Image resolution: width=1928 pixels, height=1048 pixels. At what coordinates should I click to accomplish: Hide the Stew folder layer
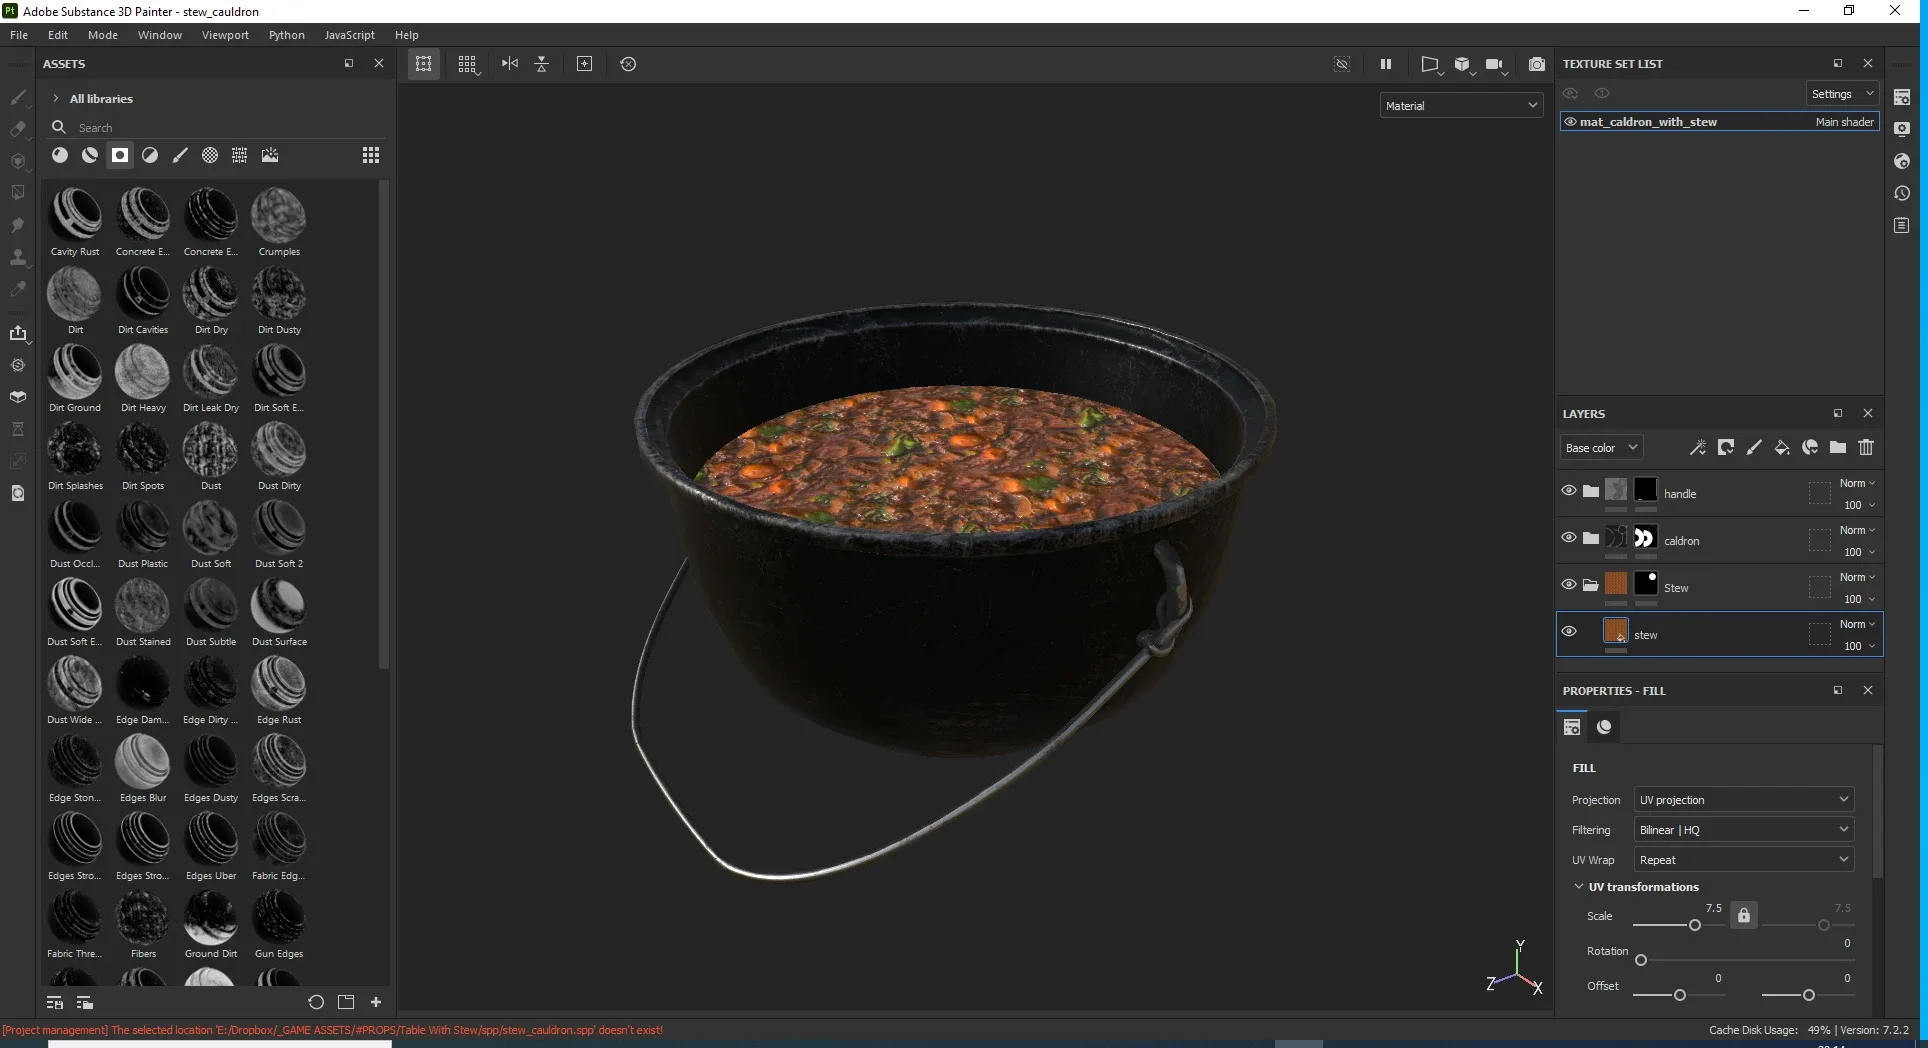(x=1569, y=584)
